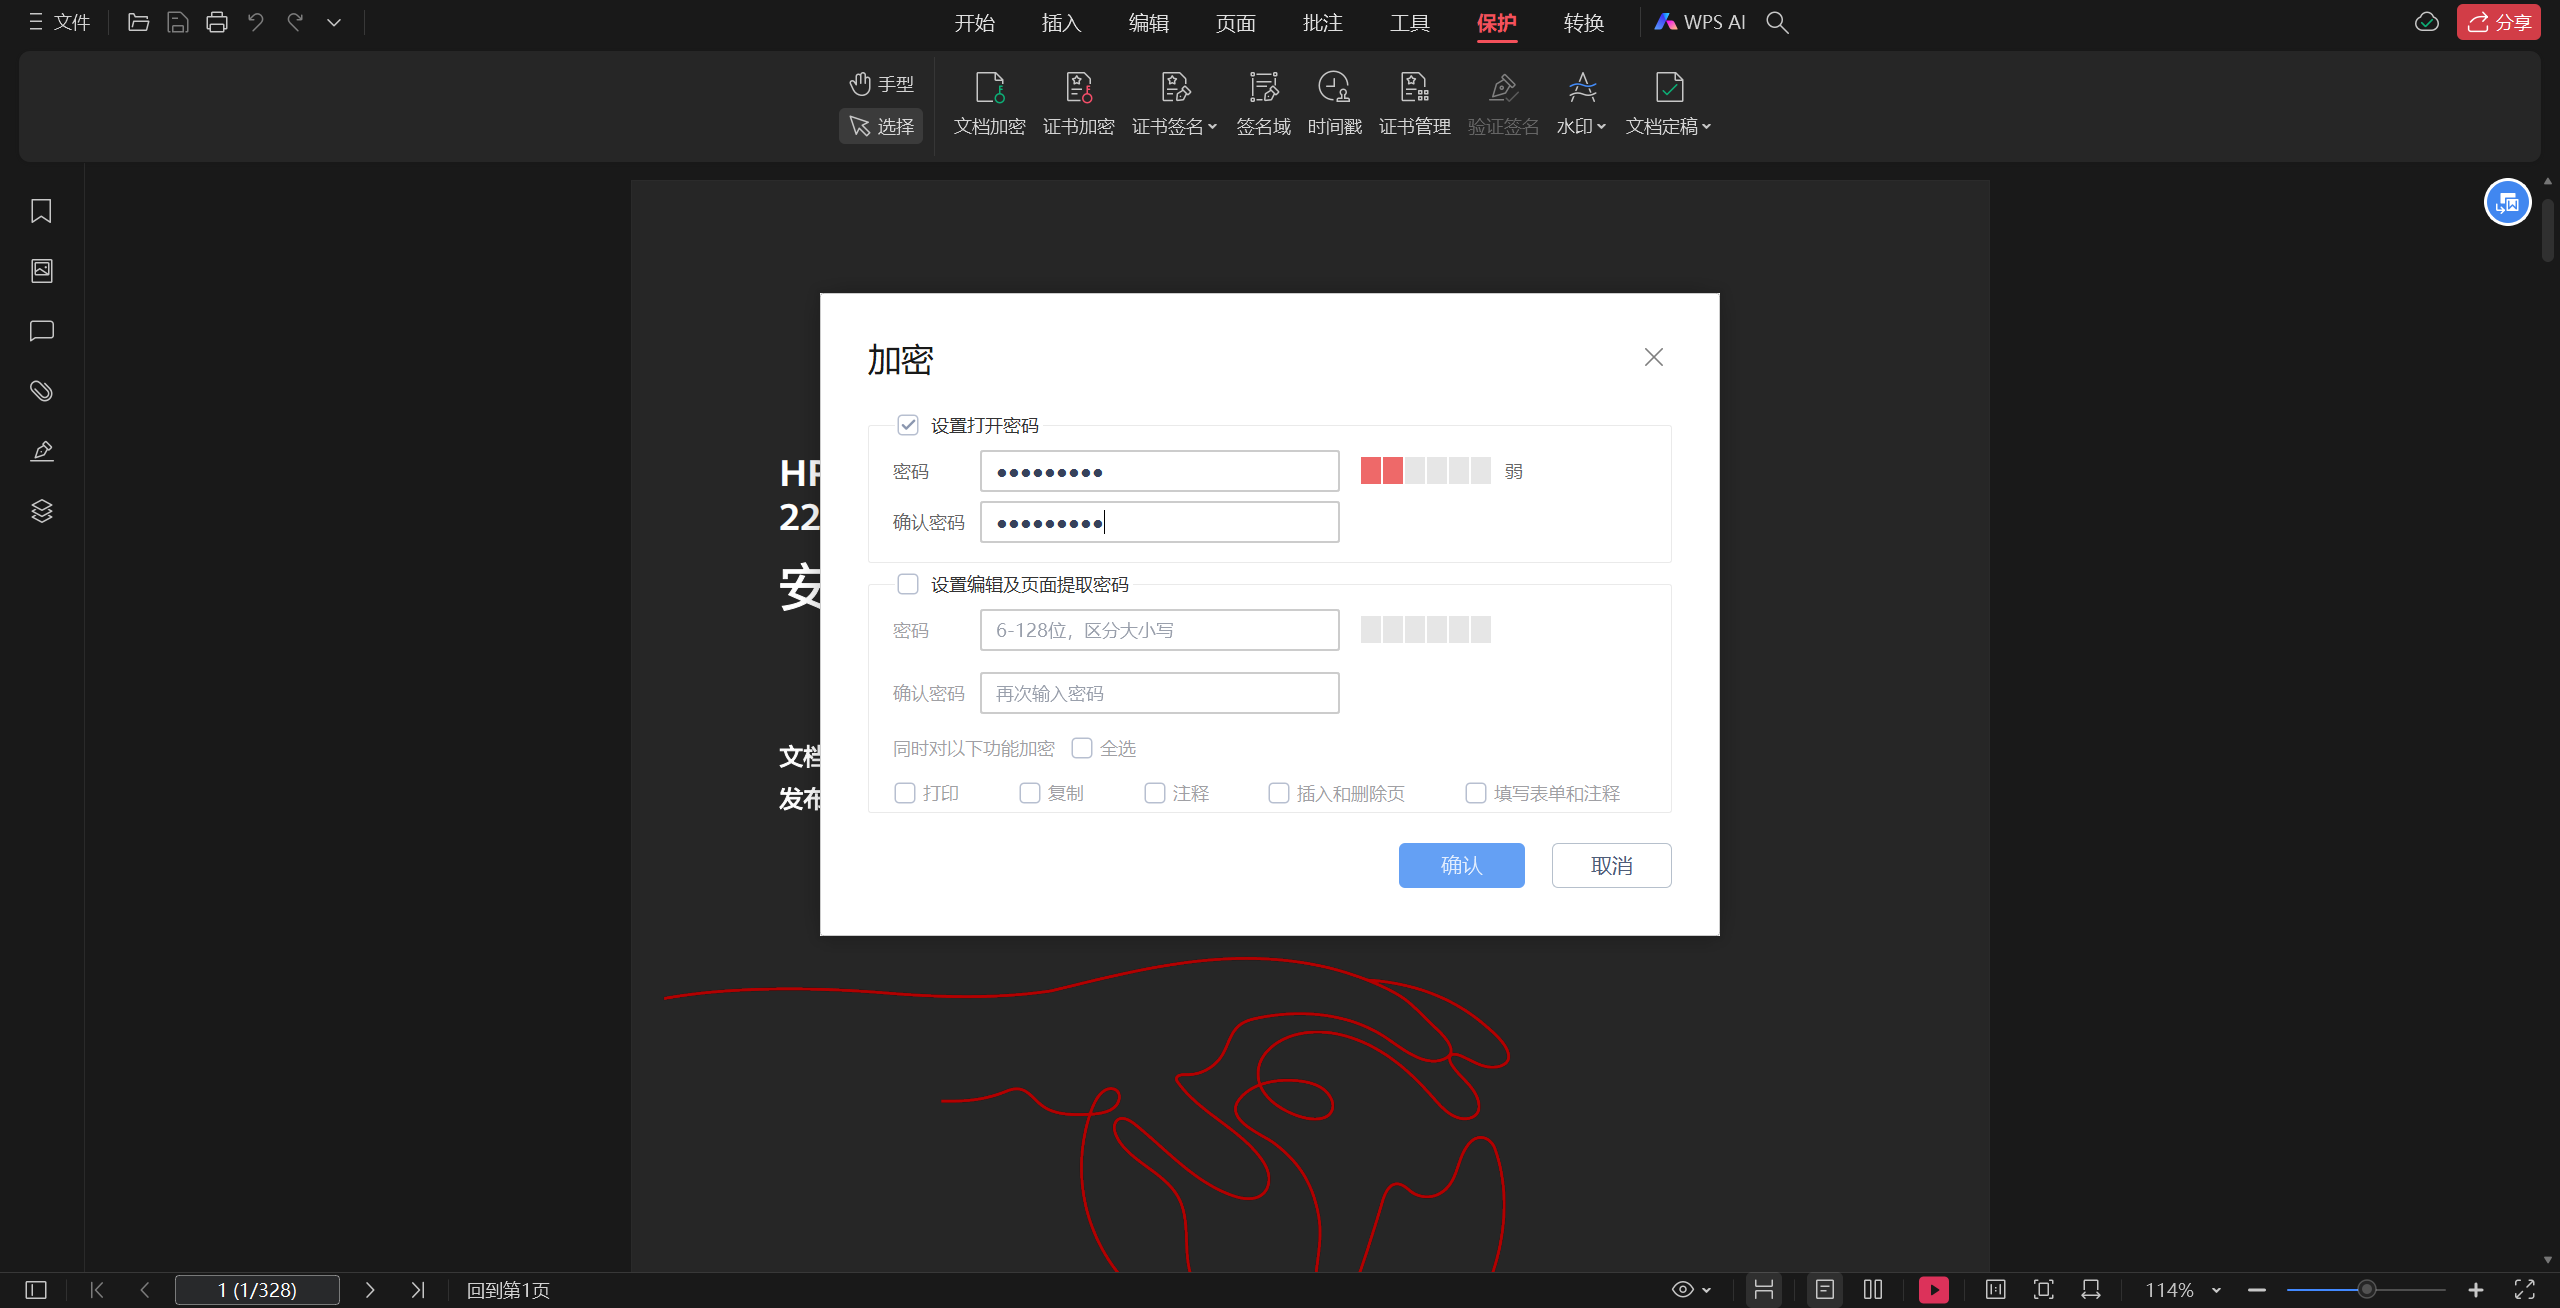
Task: Check the 复制 checkbox
Action: [x=1029, y=793]
